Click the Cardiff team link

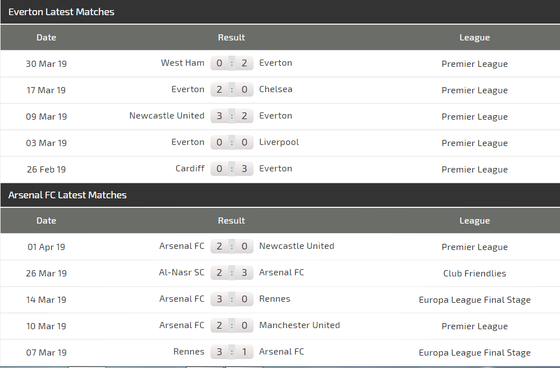[x=190, y=169]
